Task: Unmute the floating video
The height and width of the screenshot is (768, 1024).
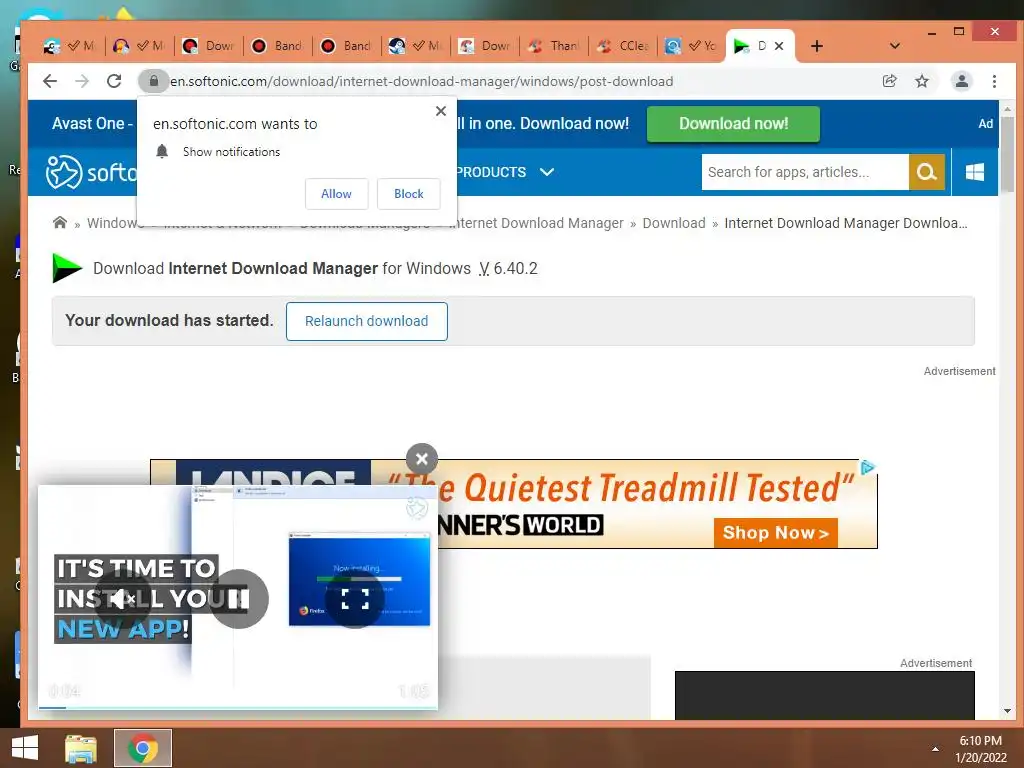Action: click(x=121, y=598)
